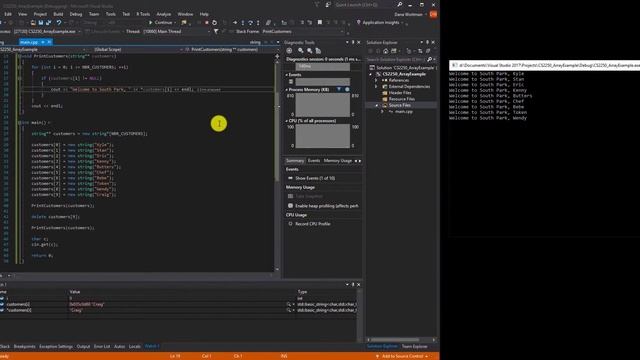The width and height of the screenshot is (640, 360).
Task: Open the Tools menu
Action: [111, 14]
